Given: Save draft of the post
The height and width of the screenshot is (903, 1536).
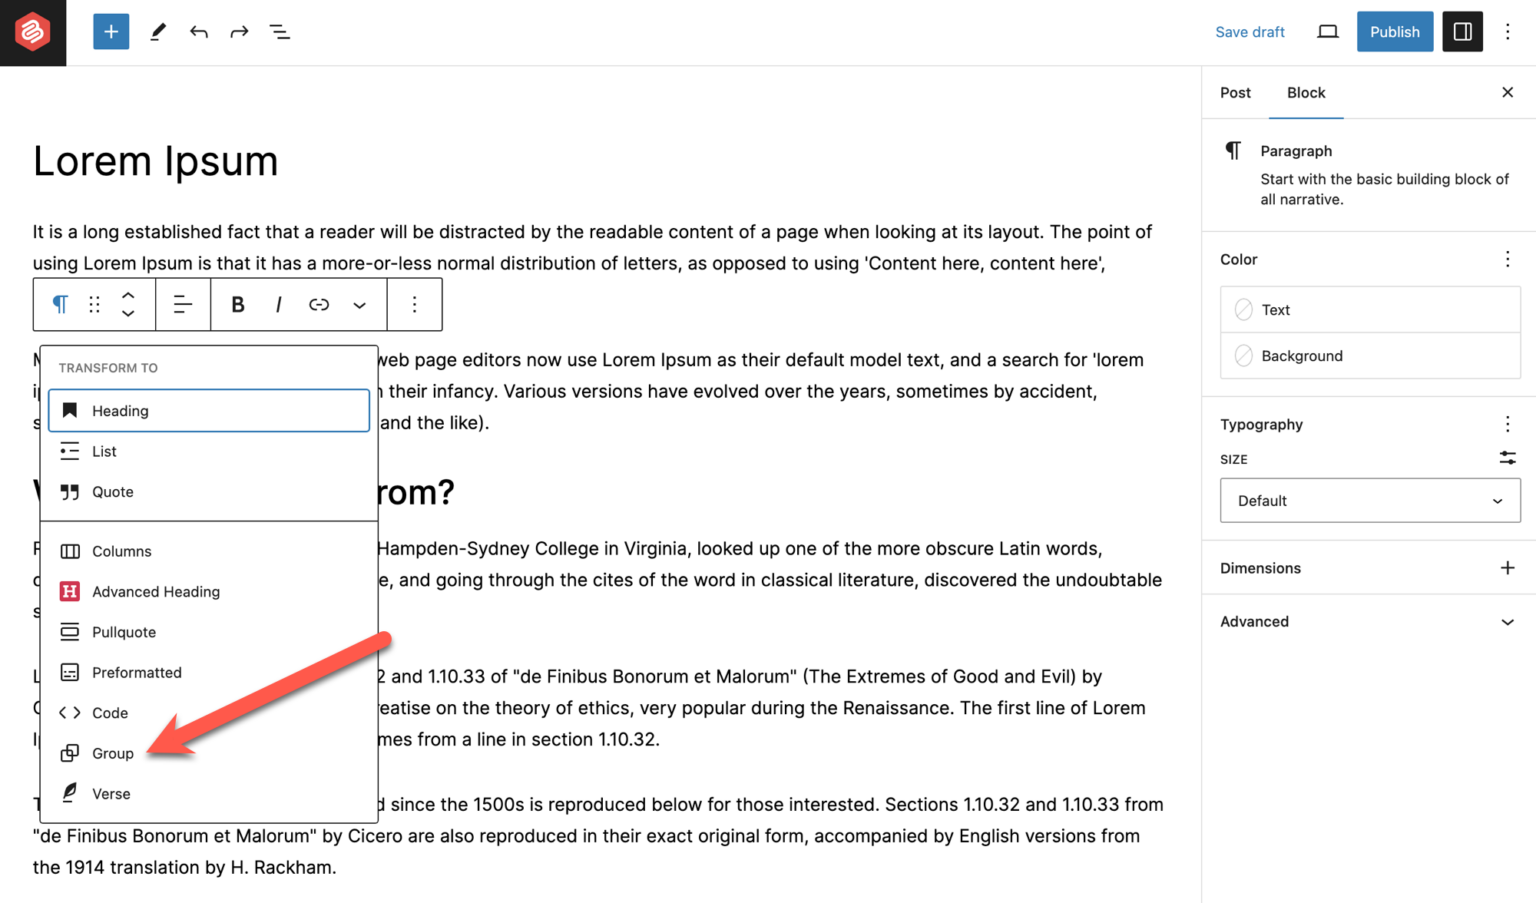Looking at the screenshot, I should 1249,31.
